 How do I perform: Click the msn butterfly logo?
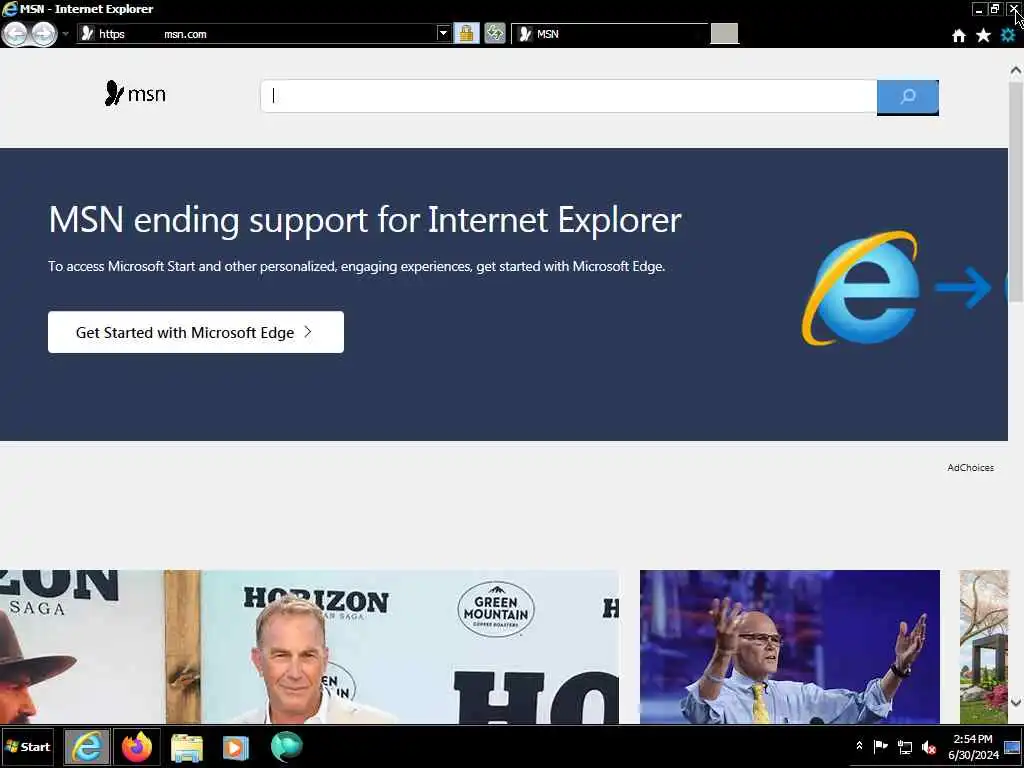pyautogui.click(x=135, y=93)
